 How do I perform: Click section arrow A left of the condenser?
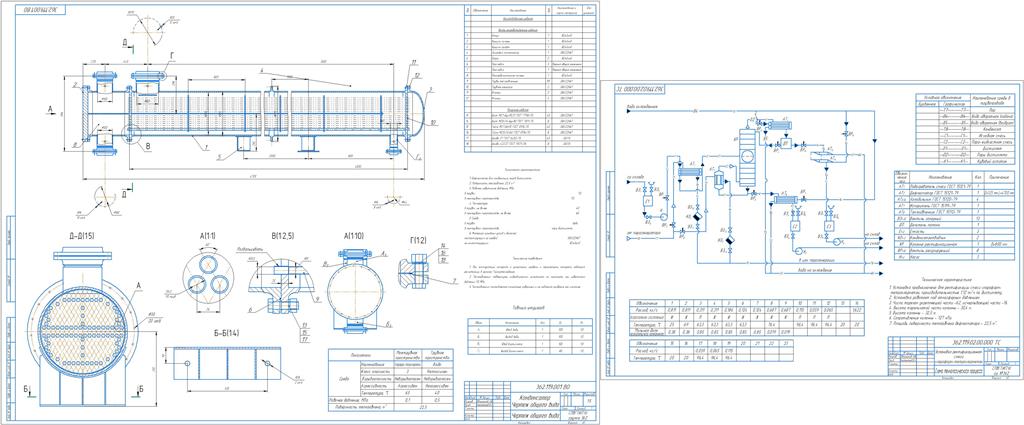coord(49,111)
